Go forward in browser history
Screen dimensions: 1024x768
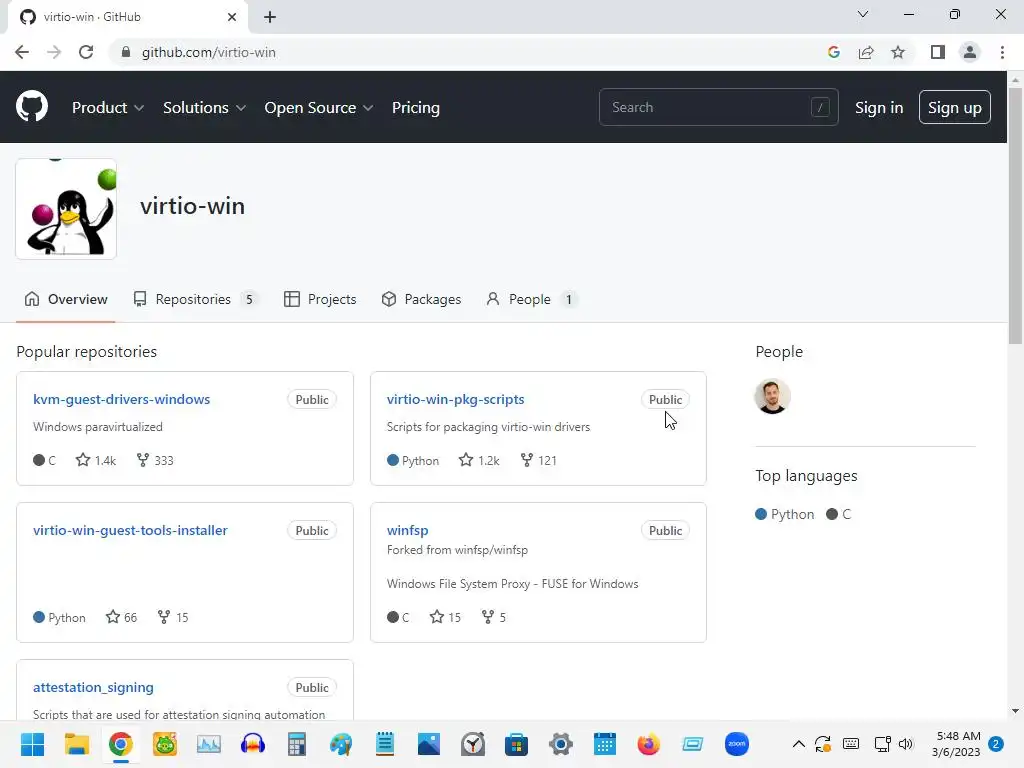[x=54, y=52]
